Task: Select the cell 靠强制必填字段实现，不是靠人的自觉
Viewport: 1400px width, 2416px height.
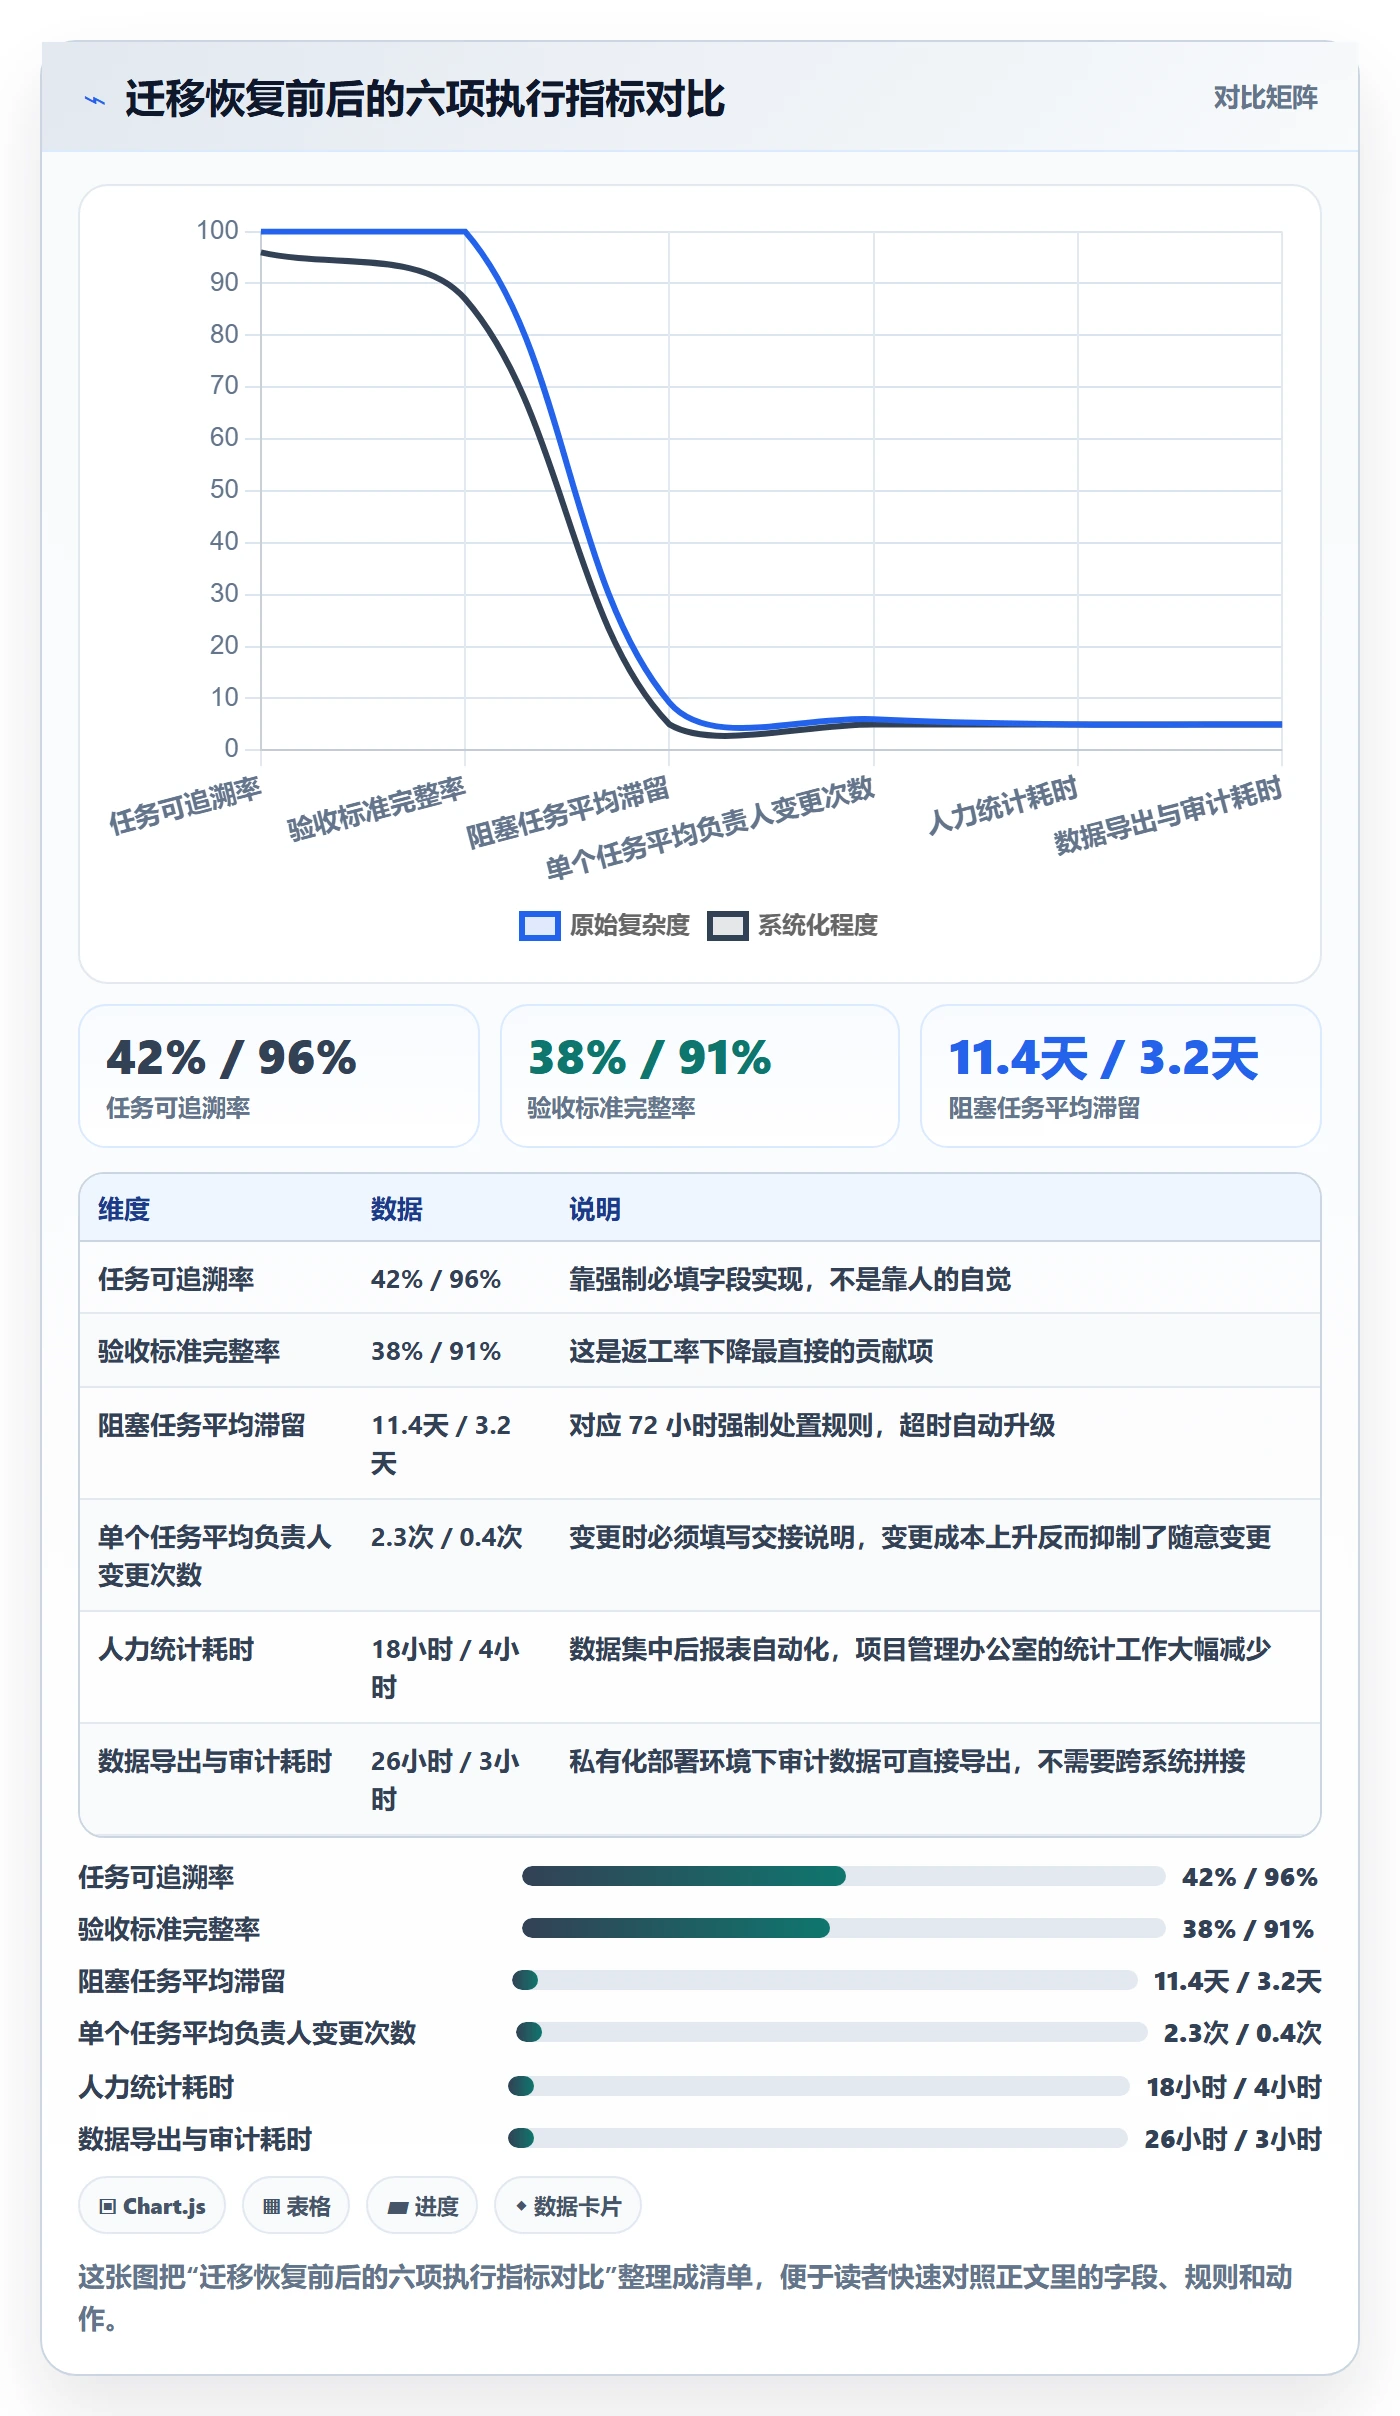Action: [790, 1279]
